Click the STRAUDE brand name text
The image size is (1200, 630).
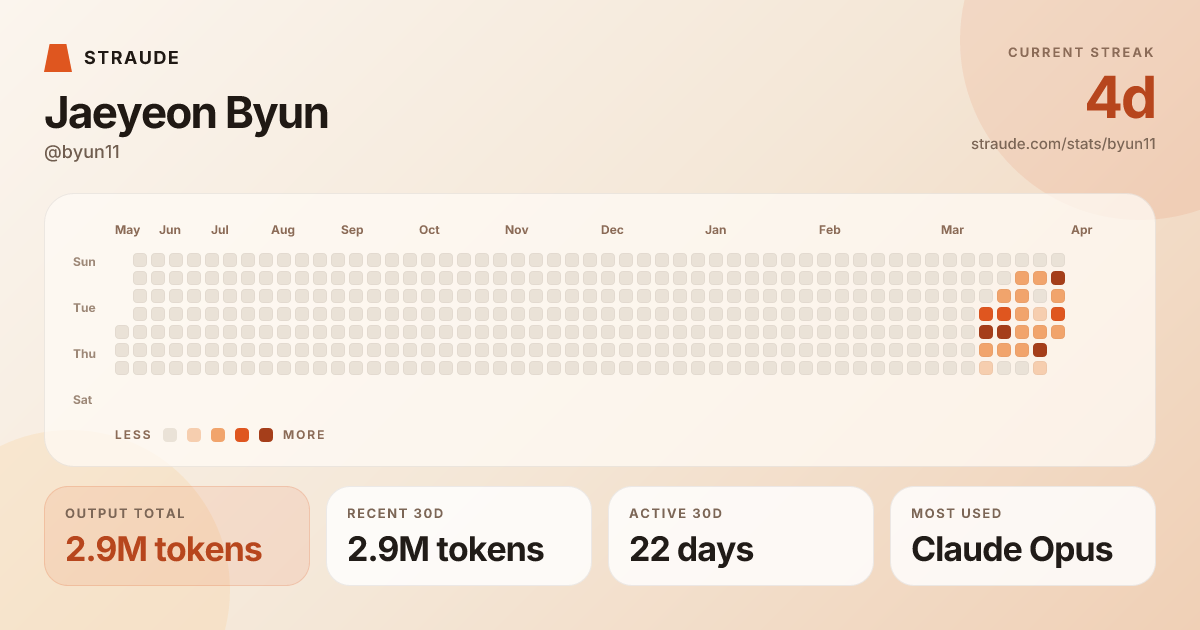pyautogui.click(x=132, y=58)
